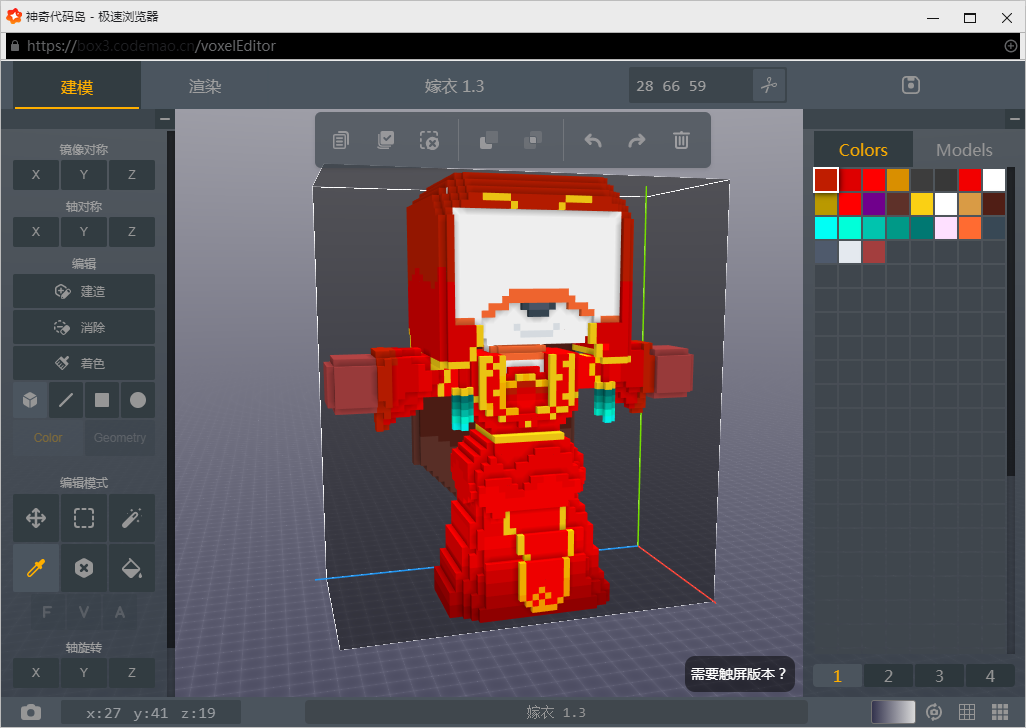Screen dimensions: 1026x728
Task: Switch to the 渲染 tab
Action: point(205,86)
